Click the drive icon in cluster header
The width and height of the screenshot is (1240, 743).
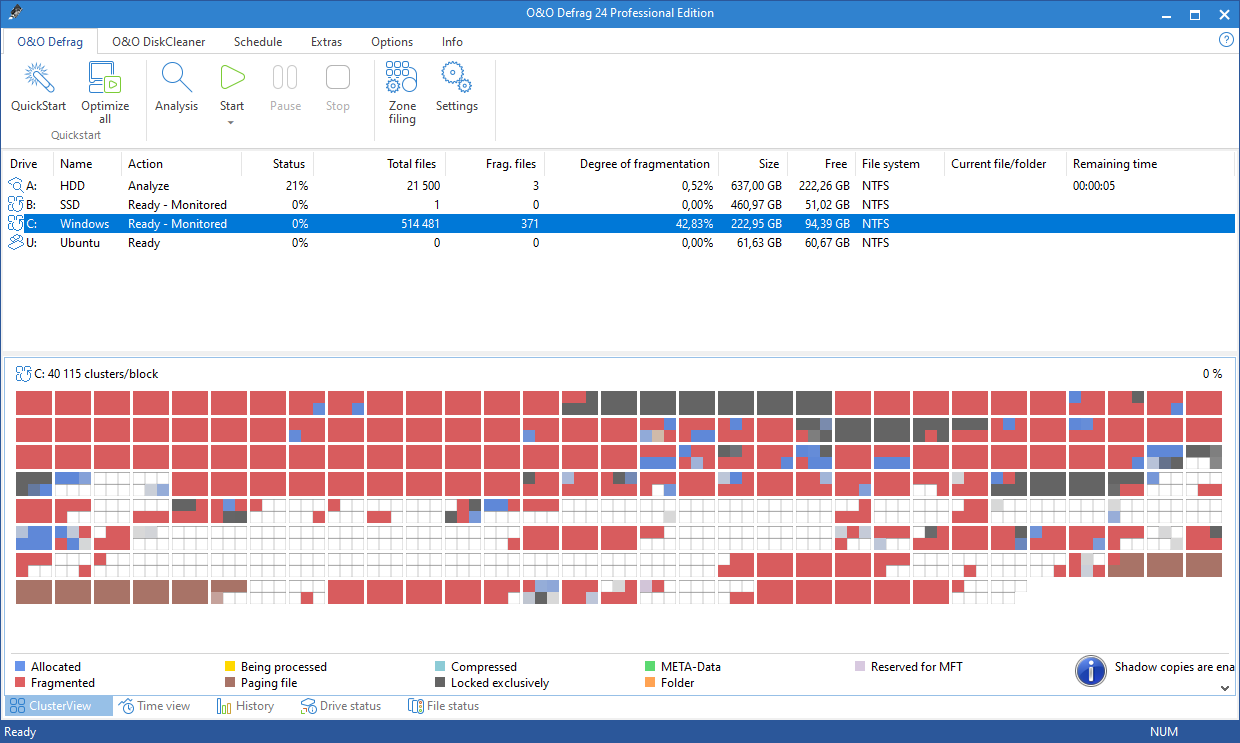pyautogui.click(x=24, y=374)
